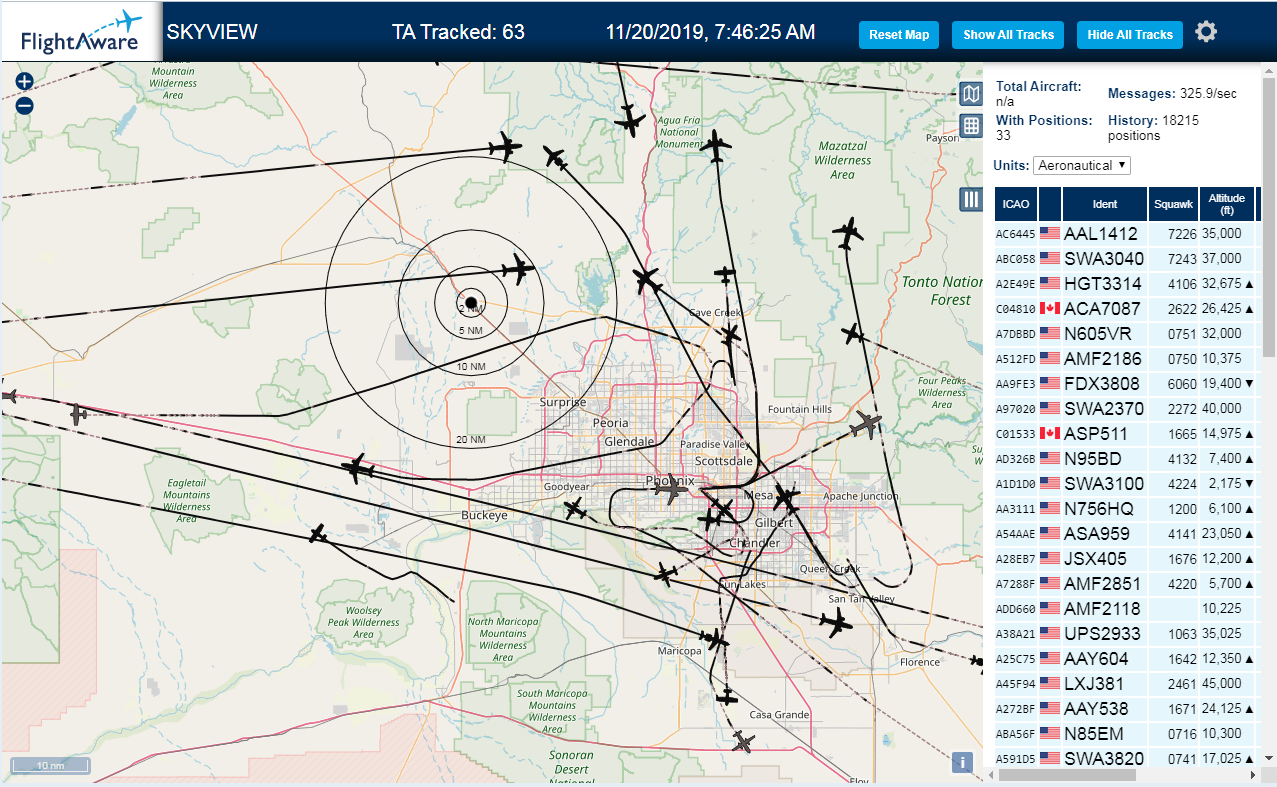Click squawk value 7226
This screenshot has width=1277, height=787.
1181,234
